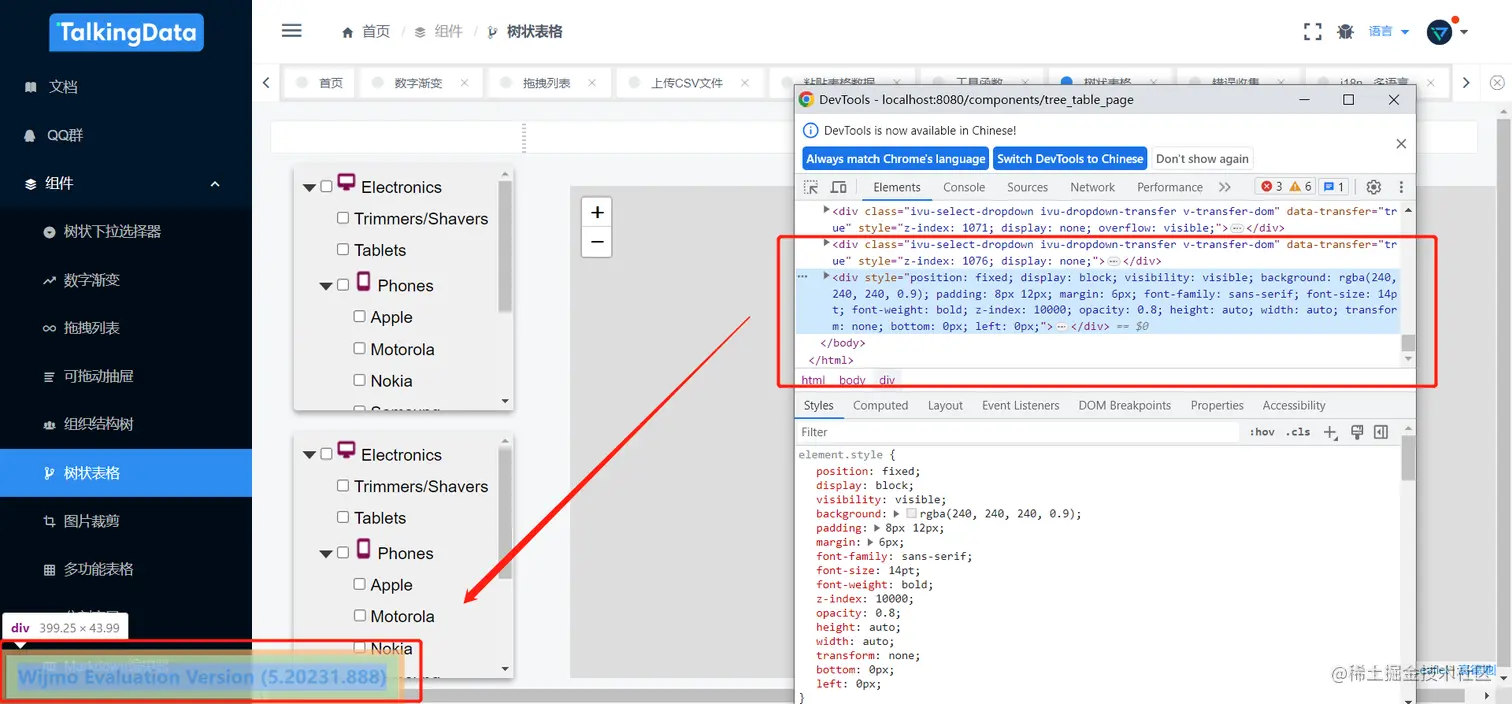Check Apple checkbox in first tree
This screenshot has height=704, width=1512.
coord(359,316)
